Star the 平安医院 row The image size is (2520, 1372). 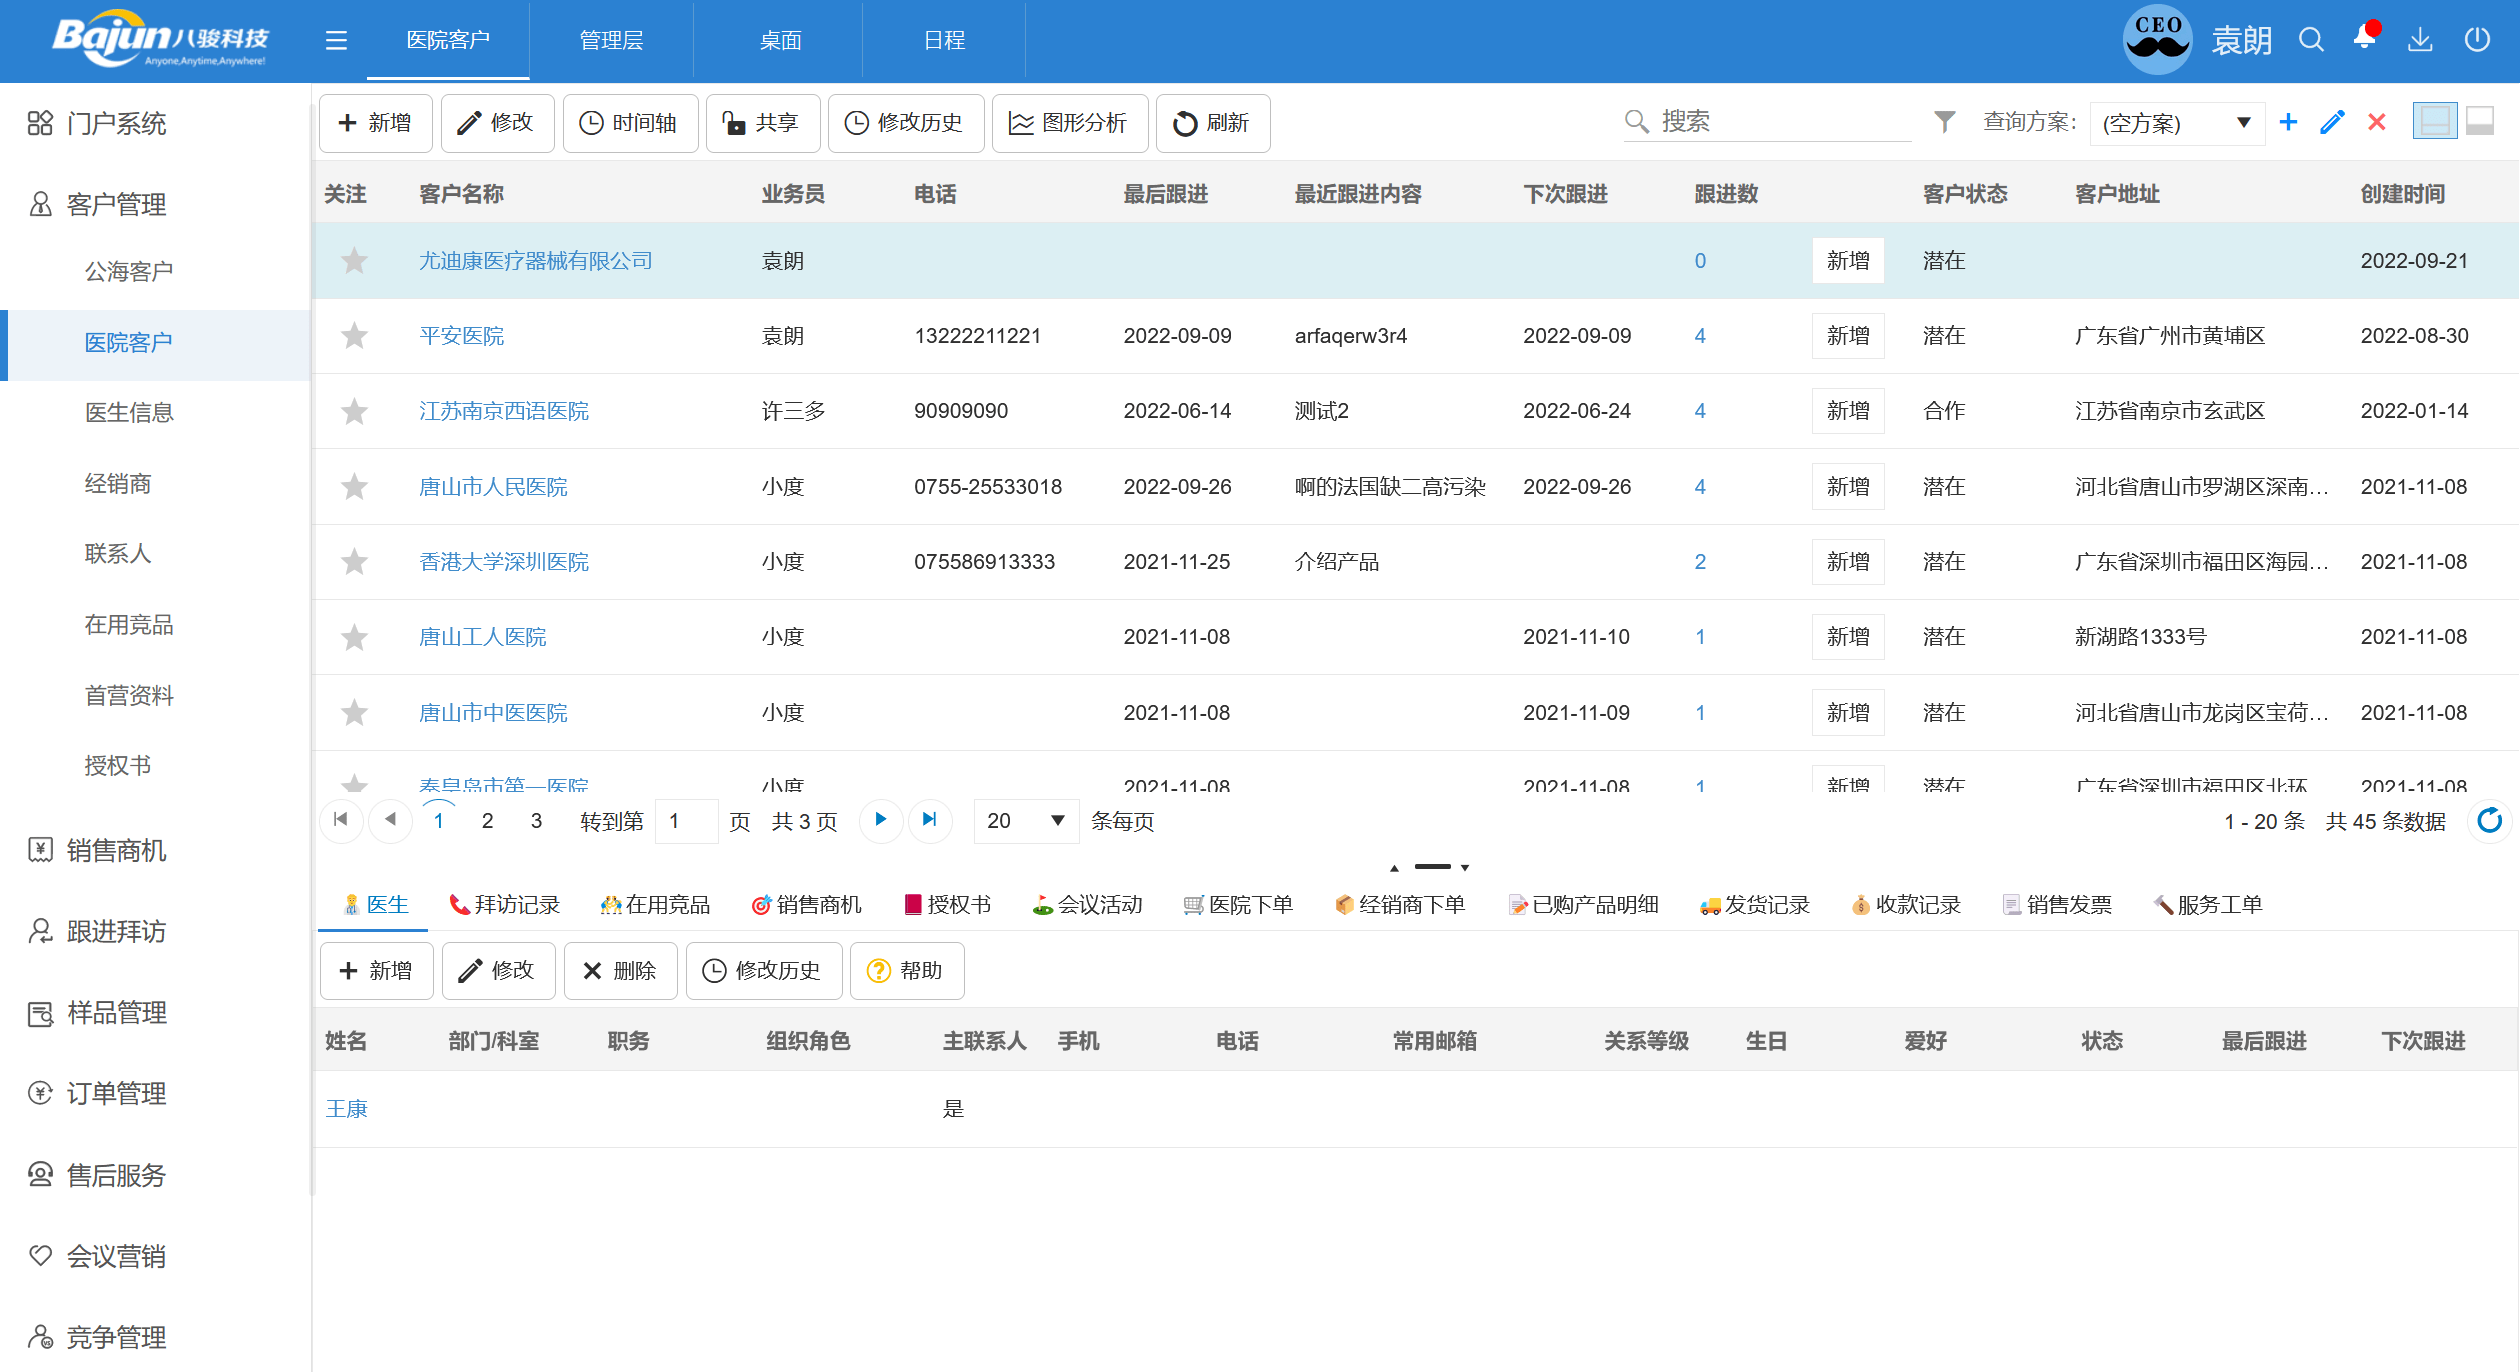354,336
